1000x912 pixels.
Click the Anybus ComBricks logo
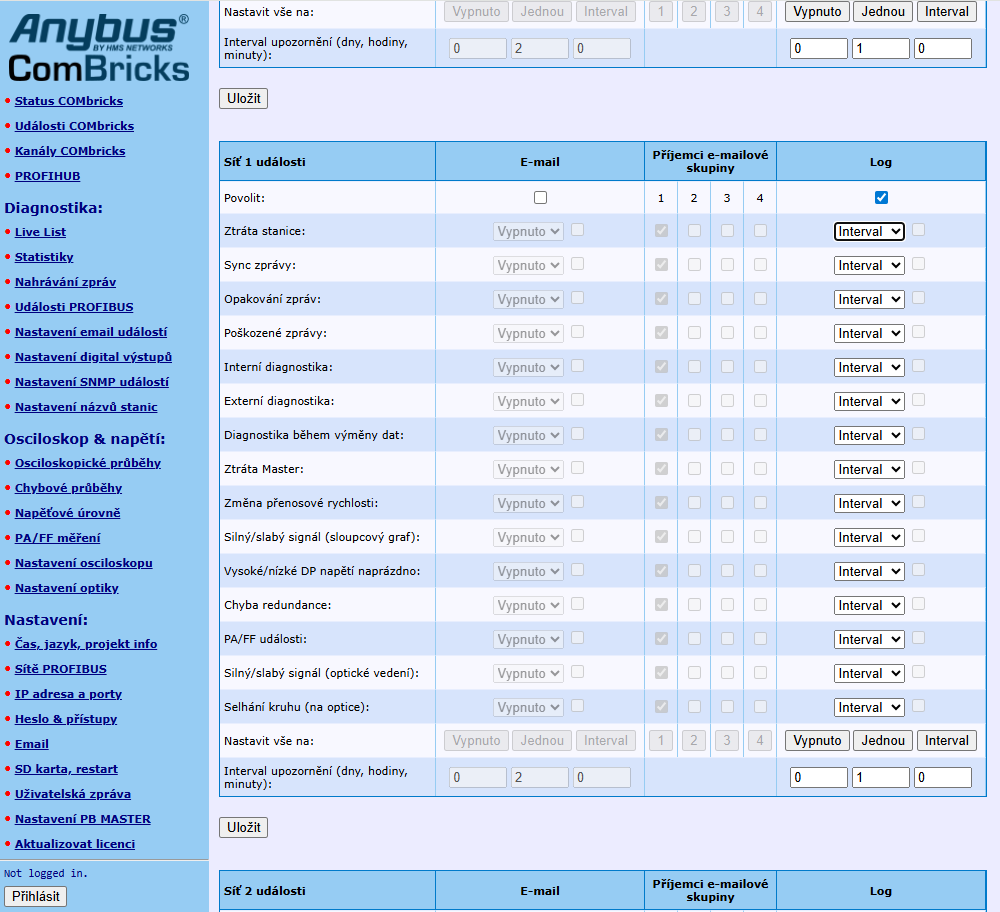pos(99,49)
